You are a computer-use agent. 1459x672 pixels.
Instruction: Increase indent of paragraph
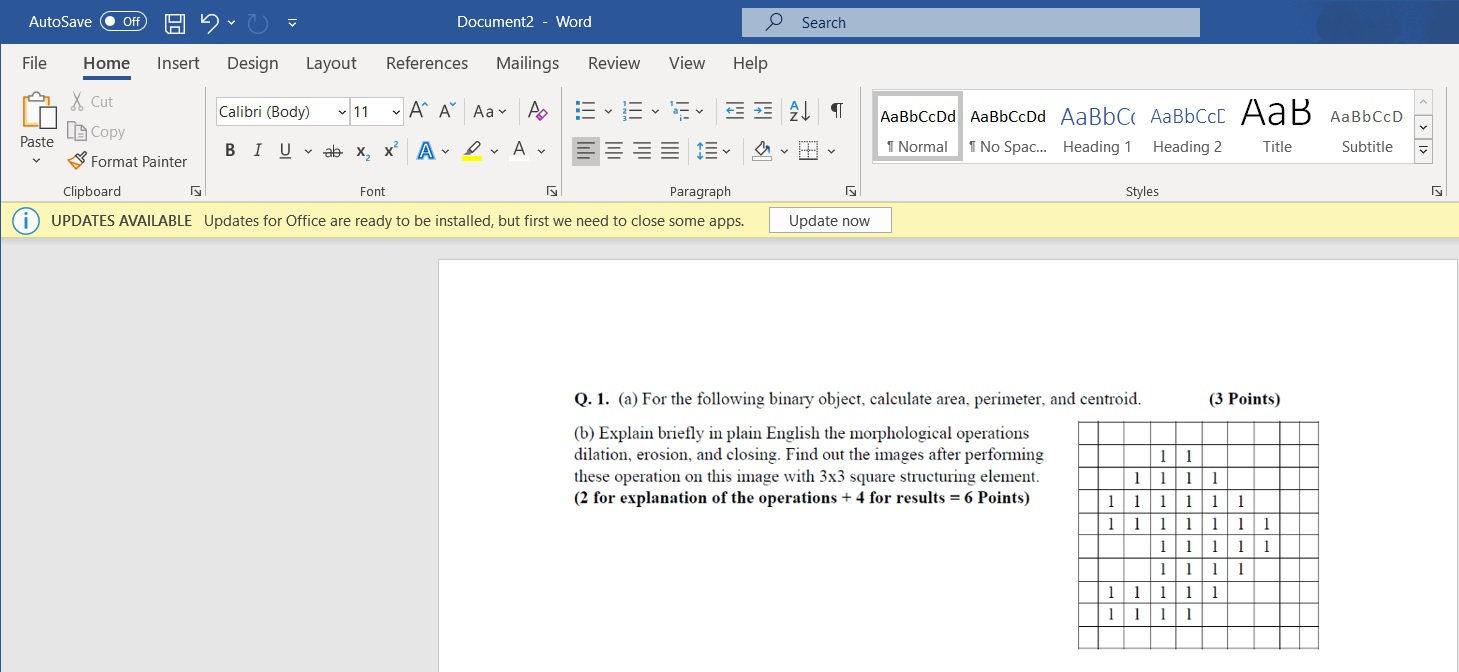click(x=763, y=110)
